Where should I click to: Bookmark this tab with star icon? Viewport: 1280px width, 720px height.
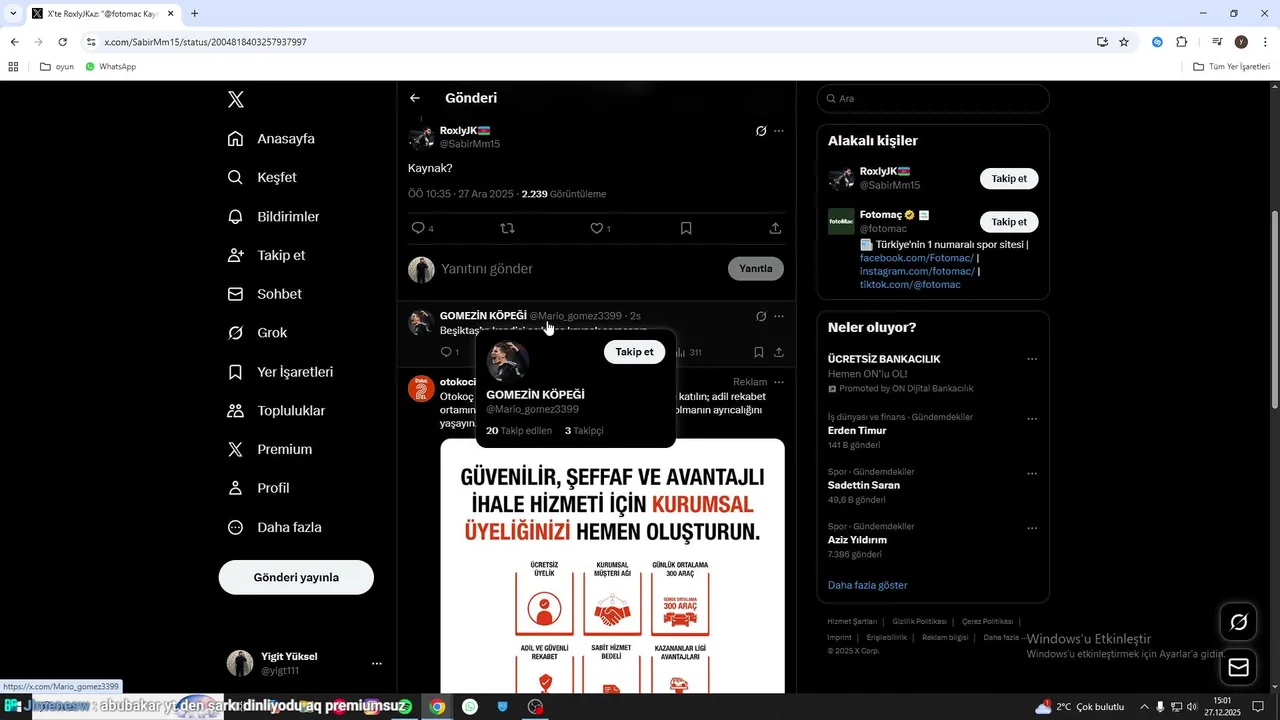[x=1124, y=42]
